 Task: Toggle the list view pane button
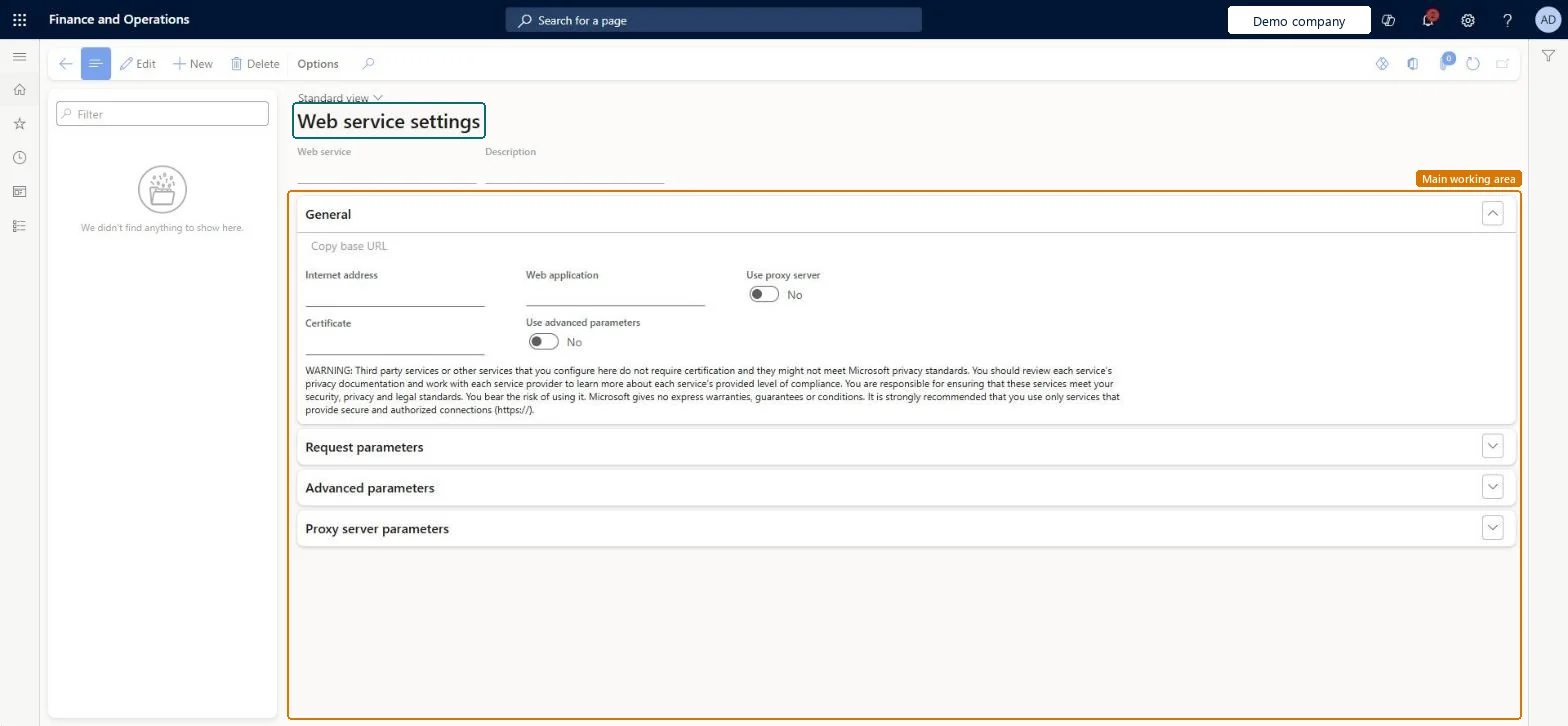(x=96, y=64)
